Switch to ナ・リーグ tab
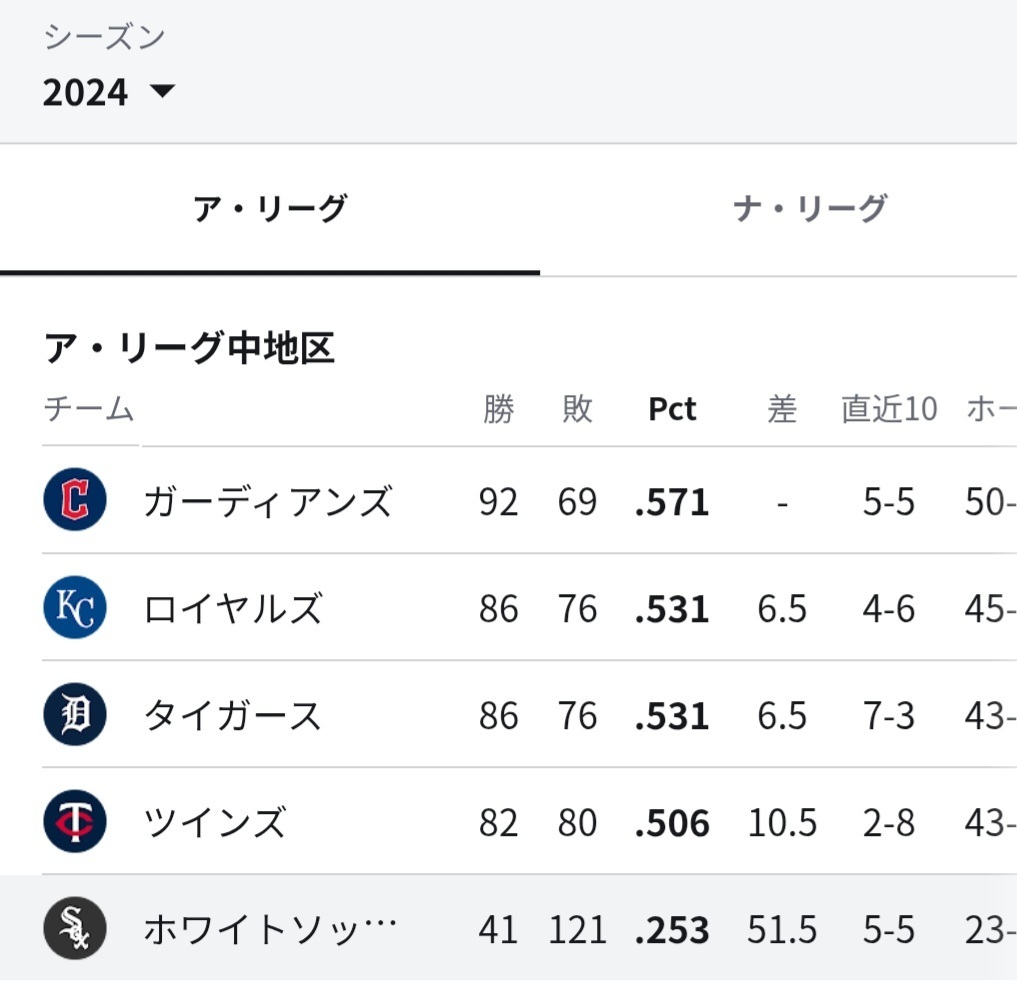This screenshot has height=1005, width=1017. coord(810,209)
